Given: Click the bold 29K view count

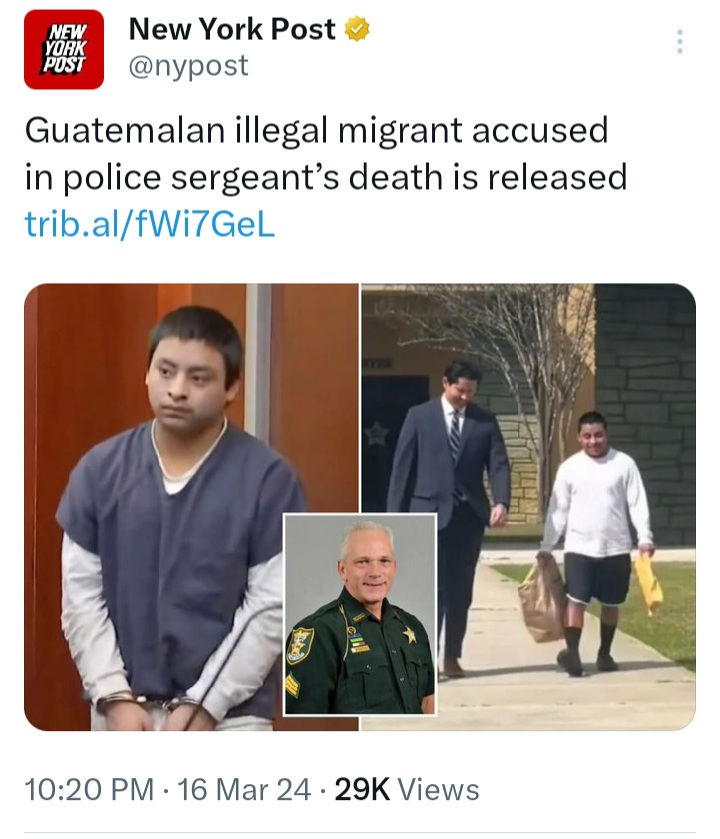Looking at the screenshot, I should [362, 790].
